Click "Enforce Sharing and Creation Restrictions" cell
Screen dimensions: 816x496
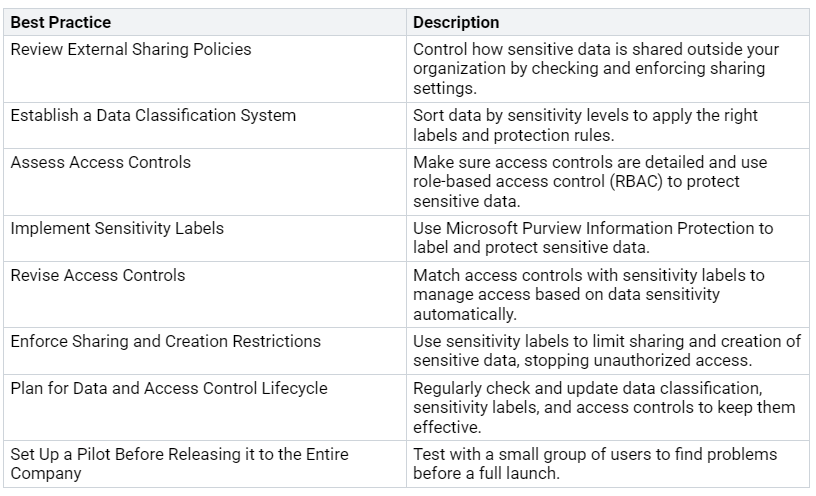coord(165,341)
